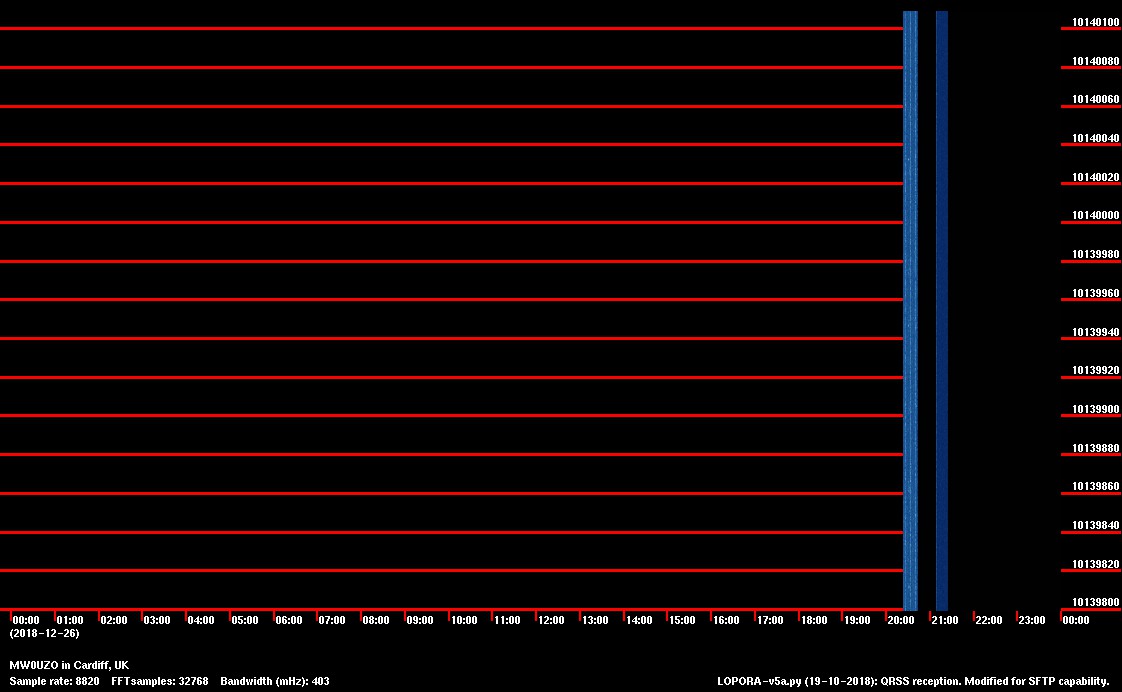This screenshot has width=1122, height=692.
Task: Click the 10140100 frequency label
Action: (1095, 22)
